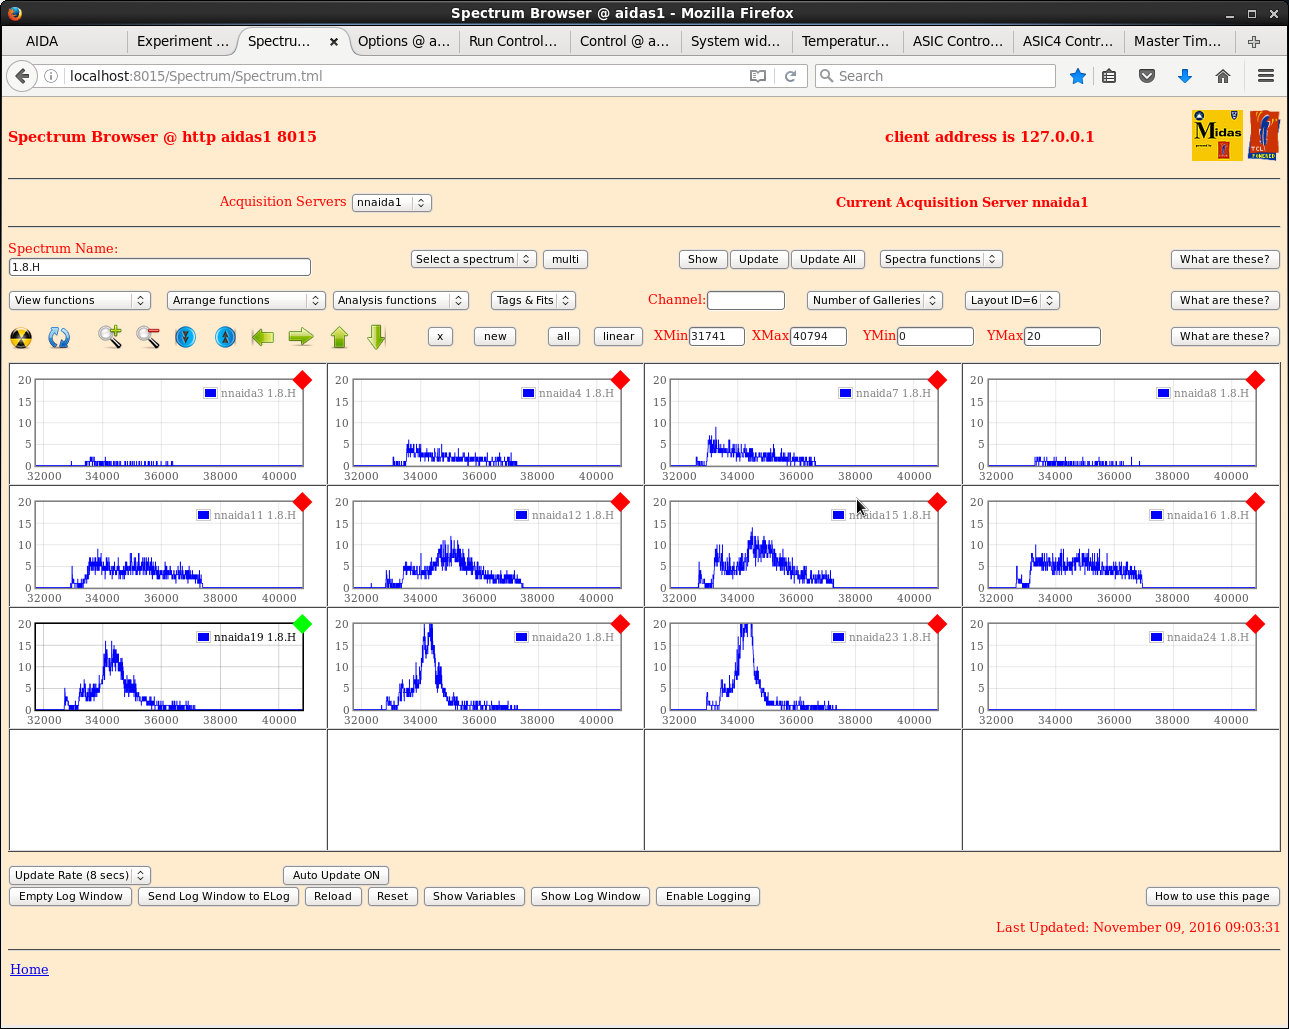This screenshot has height=1029, width=1289.
Task: Shift spectra with the green right arrow
Action: click(301, 337)
